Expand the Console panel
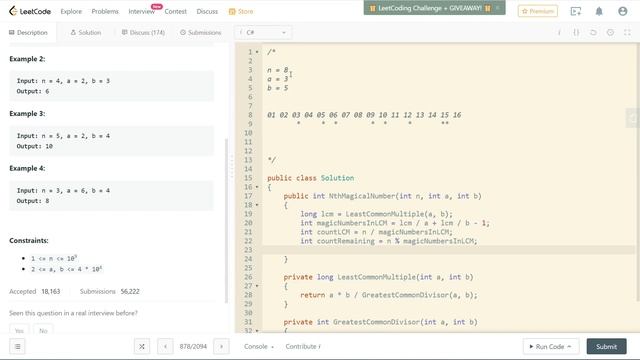The image size is (640, 360). (259, 347)
